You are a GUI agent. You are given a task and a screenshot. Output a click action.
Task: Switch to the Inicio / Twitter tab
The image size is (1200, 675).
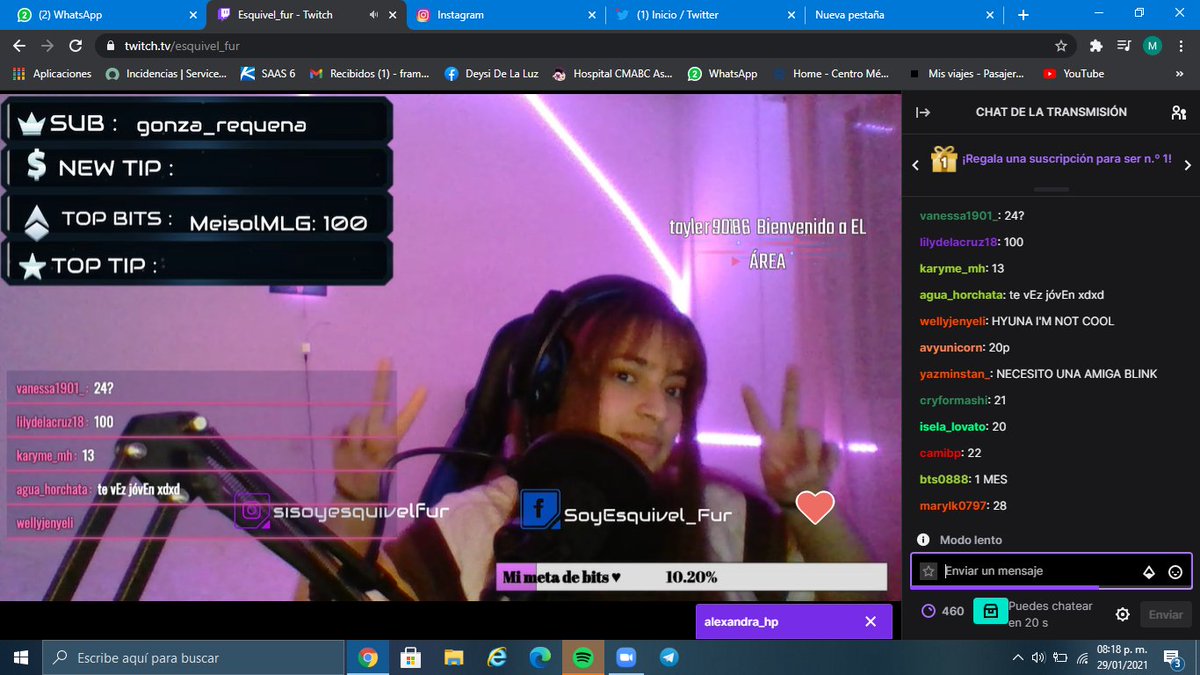[706, 15]
